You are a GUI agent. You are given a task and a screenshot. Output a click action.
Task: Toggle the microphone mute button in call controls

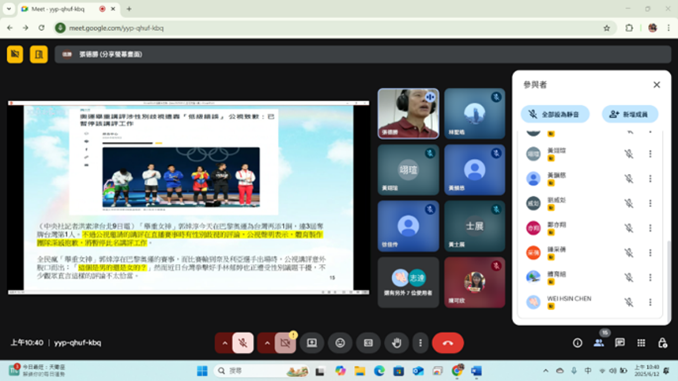[243, 343]
